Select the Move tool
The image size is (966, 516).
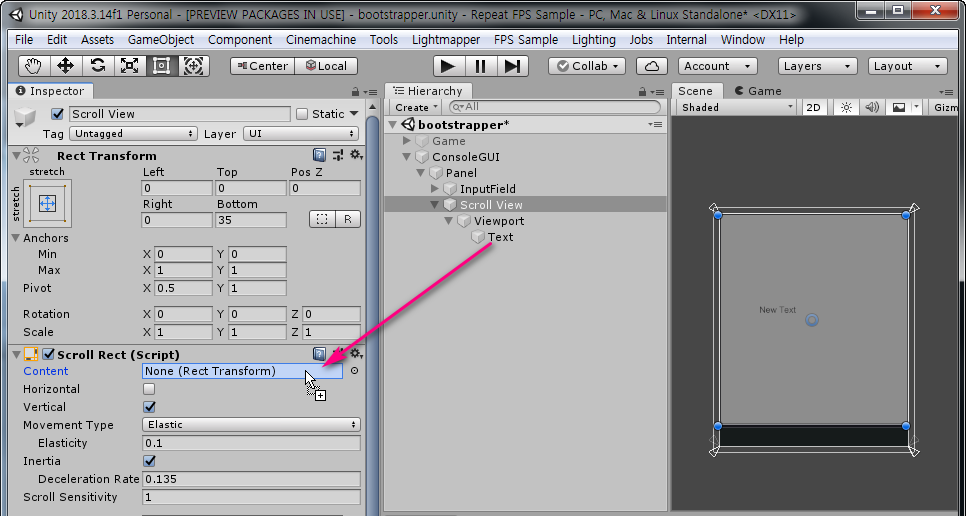pyautogui.click(x=66, y=66)
